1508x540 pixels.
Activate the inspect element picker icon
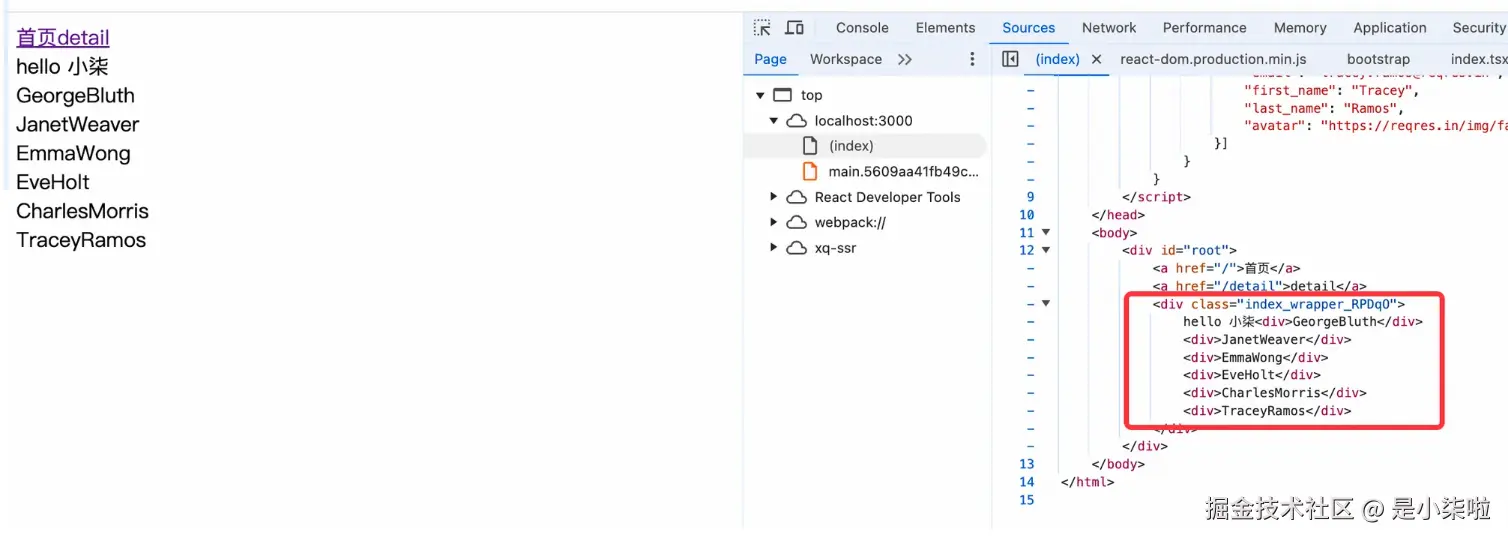tap(763, 28)
